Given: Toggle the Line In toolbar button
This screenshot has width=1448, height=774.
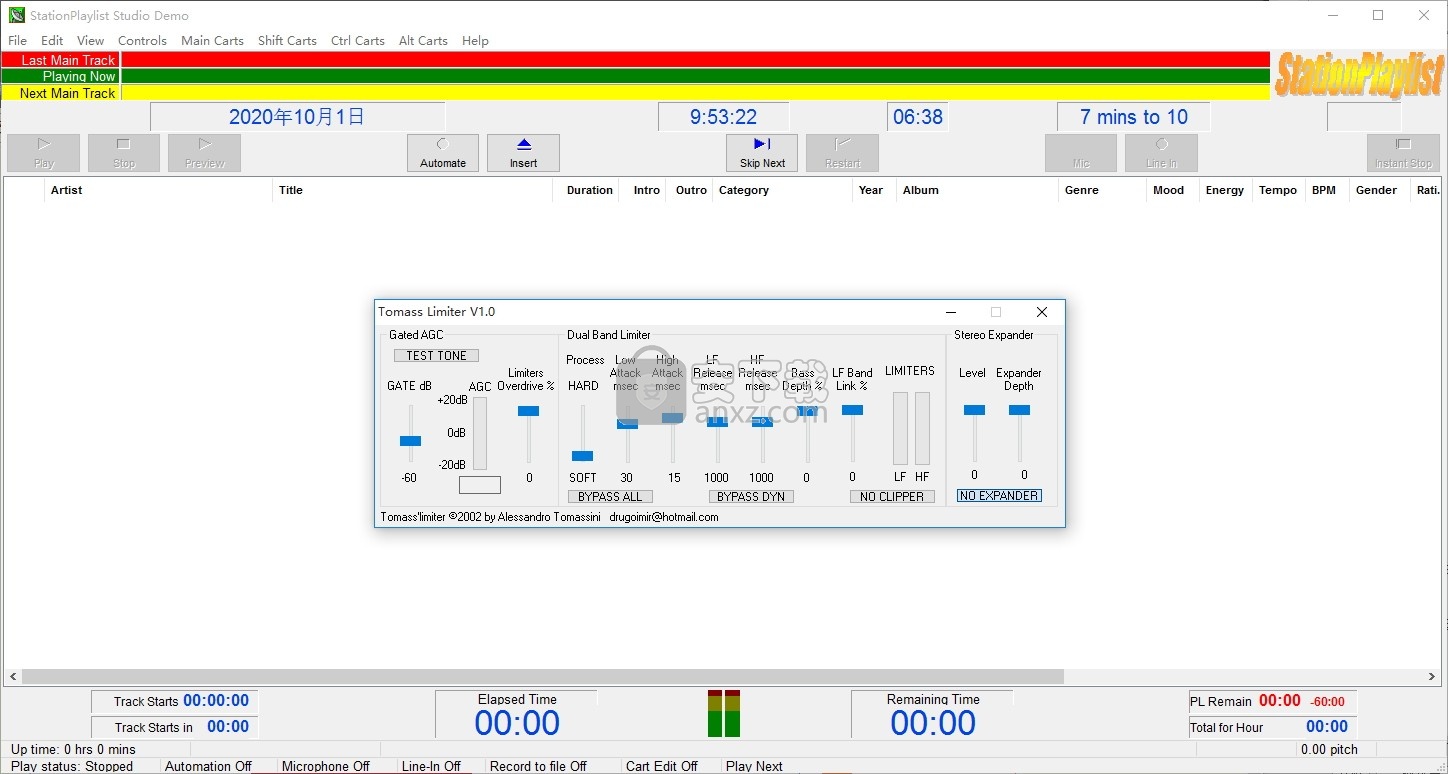Looking at the screenshot, I should click(1161, 153).
